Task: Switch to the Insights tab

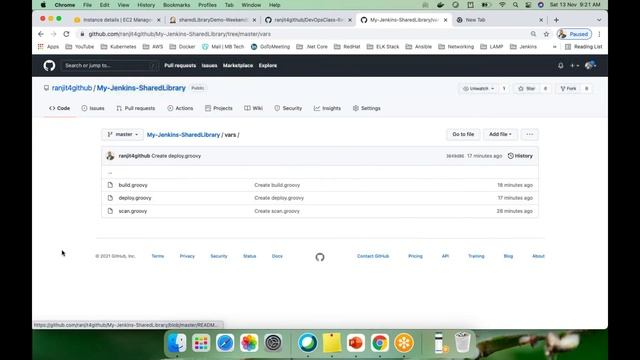Action: pyautogui.click(x=327, y=108)
